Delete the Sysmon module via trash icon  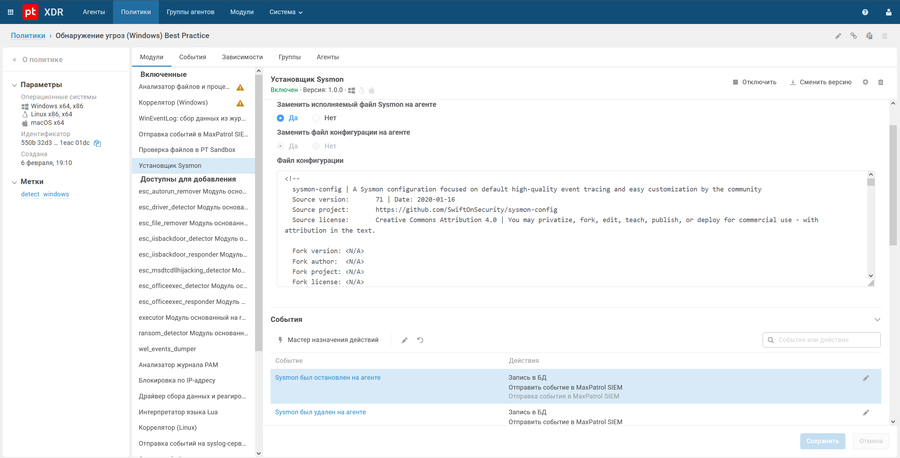pos(881,82)
